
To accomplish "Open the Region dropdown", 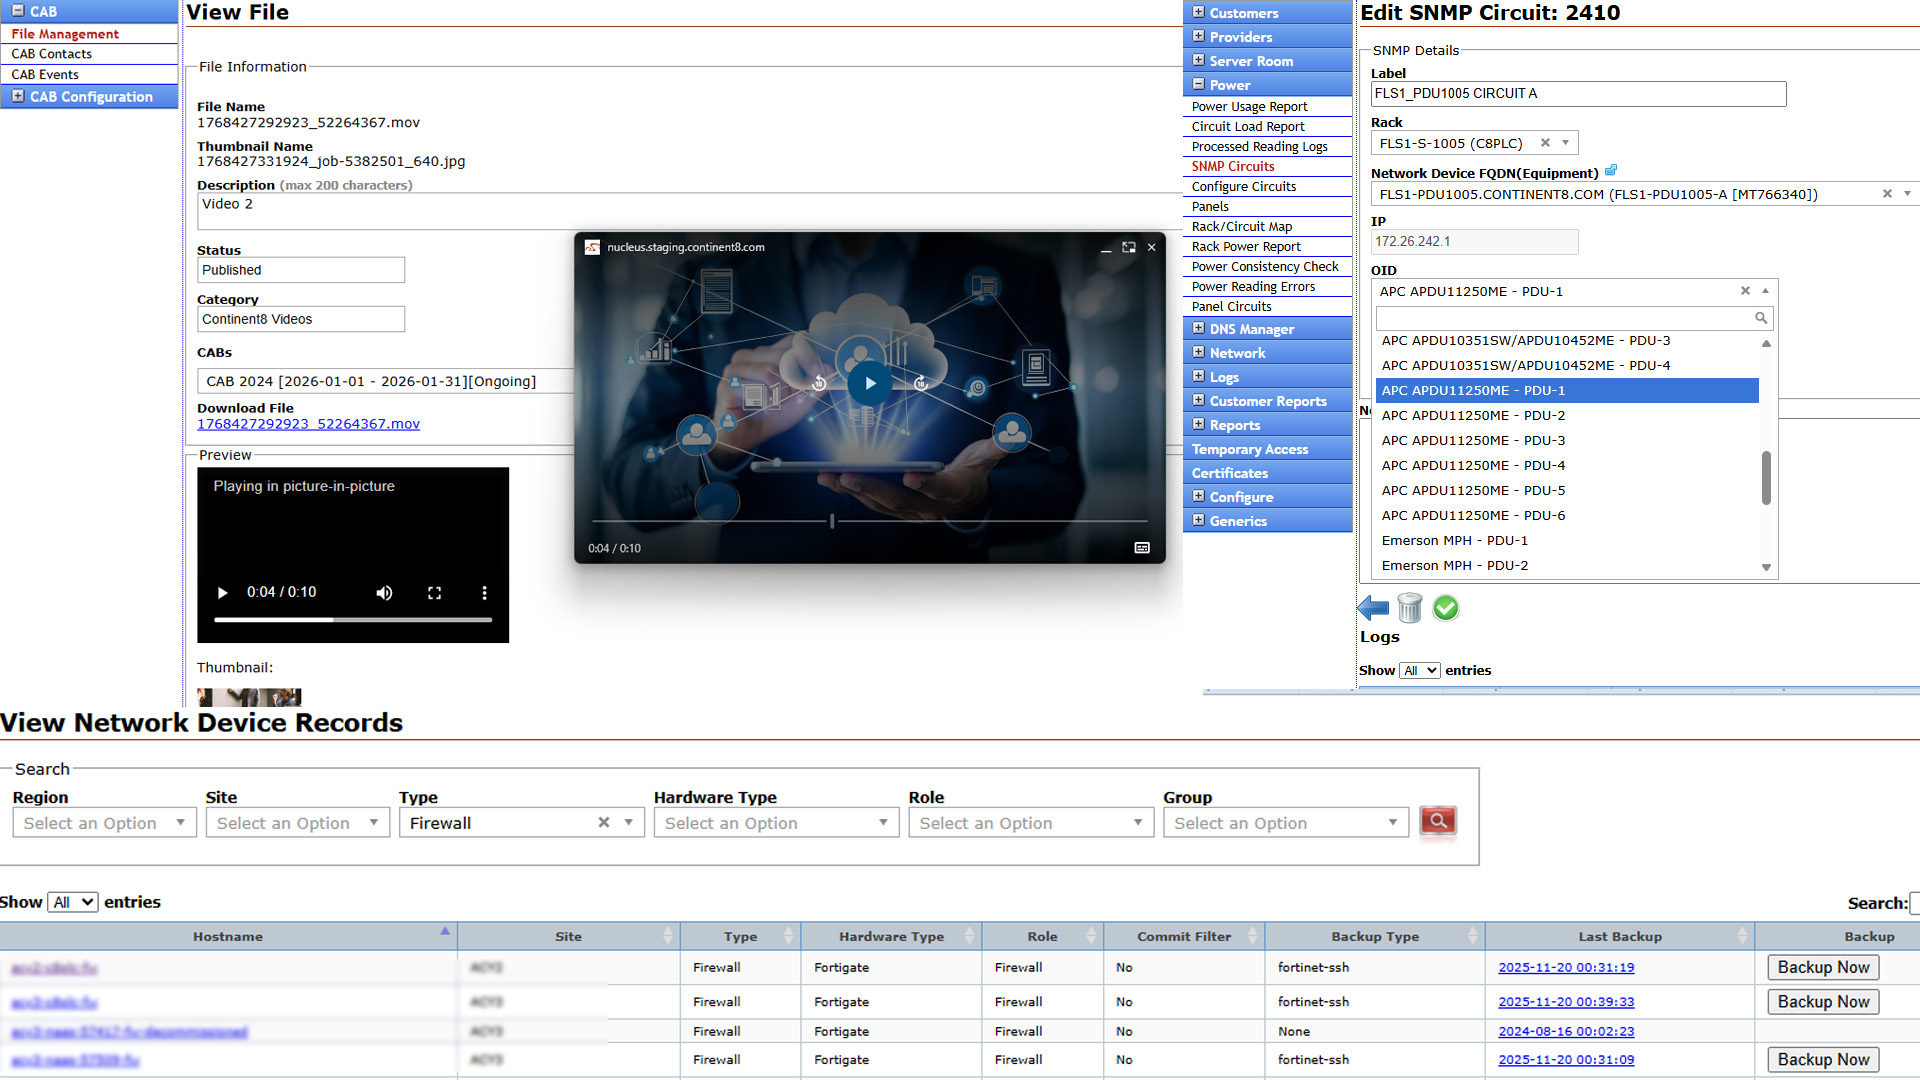I will [x=104, y=822].
